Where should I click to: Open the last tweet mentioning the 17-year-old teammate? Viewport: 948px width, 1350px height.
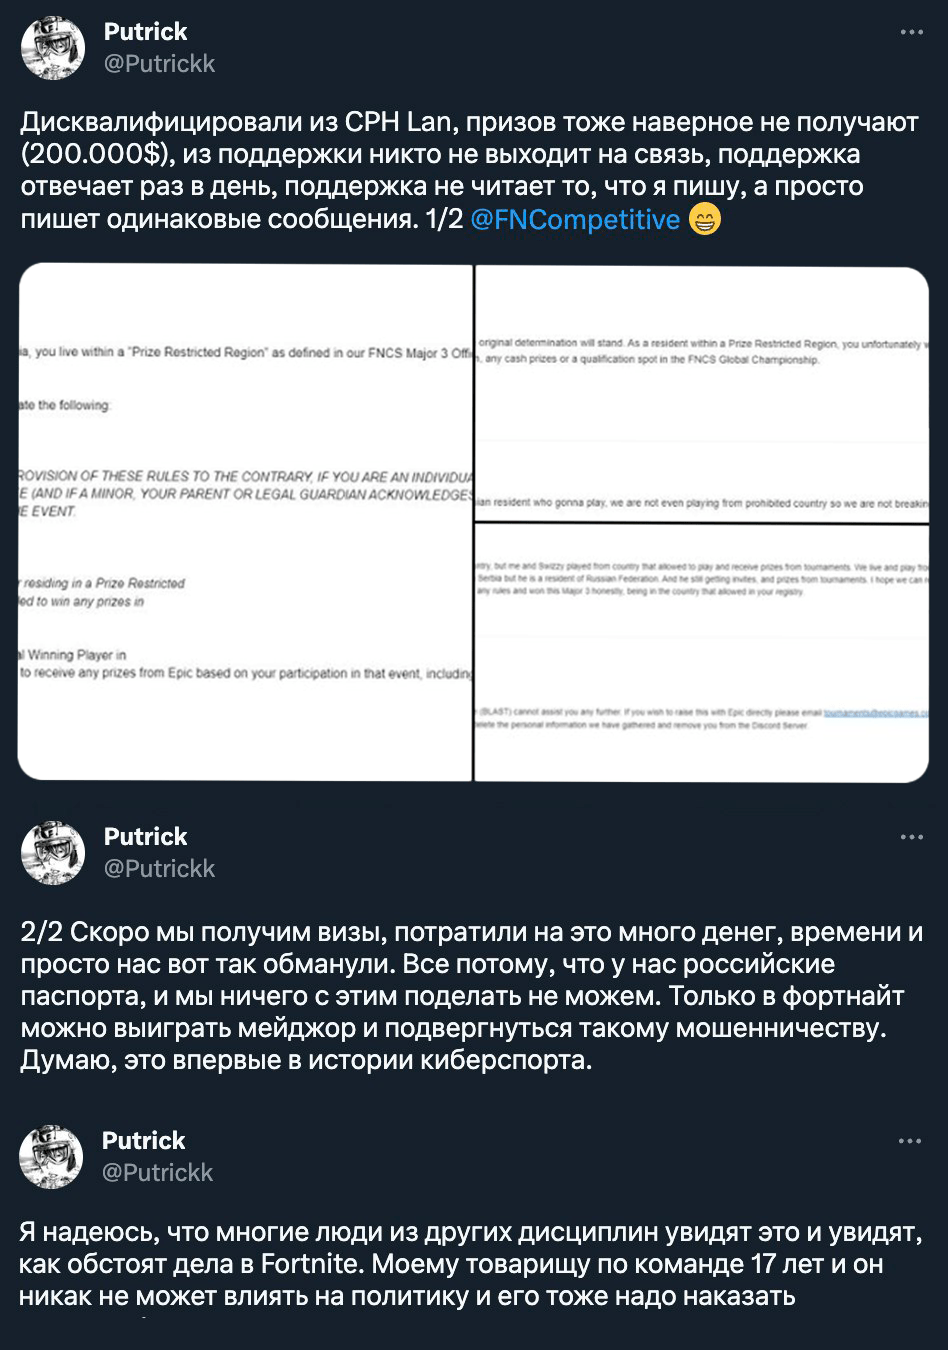click(x=470, y=1265)
